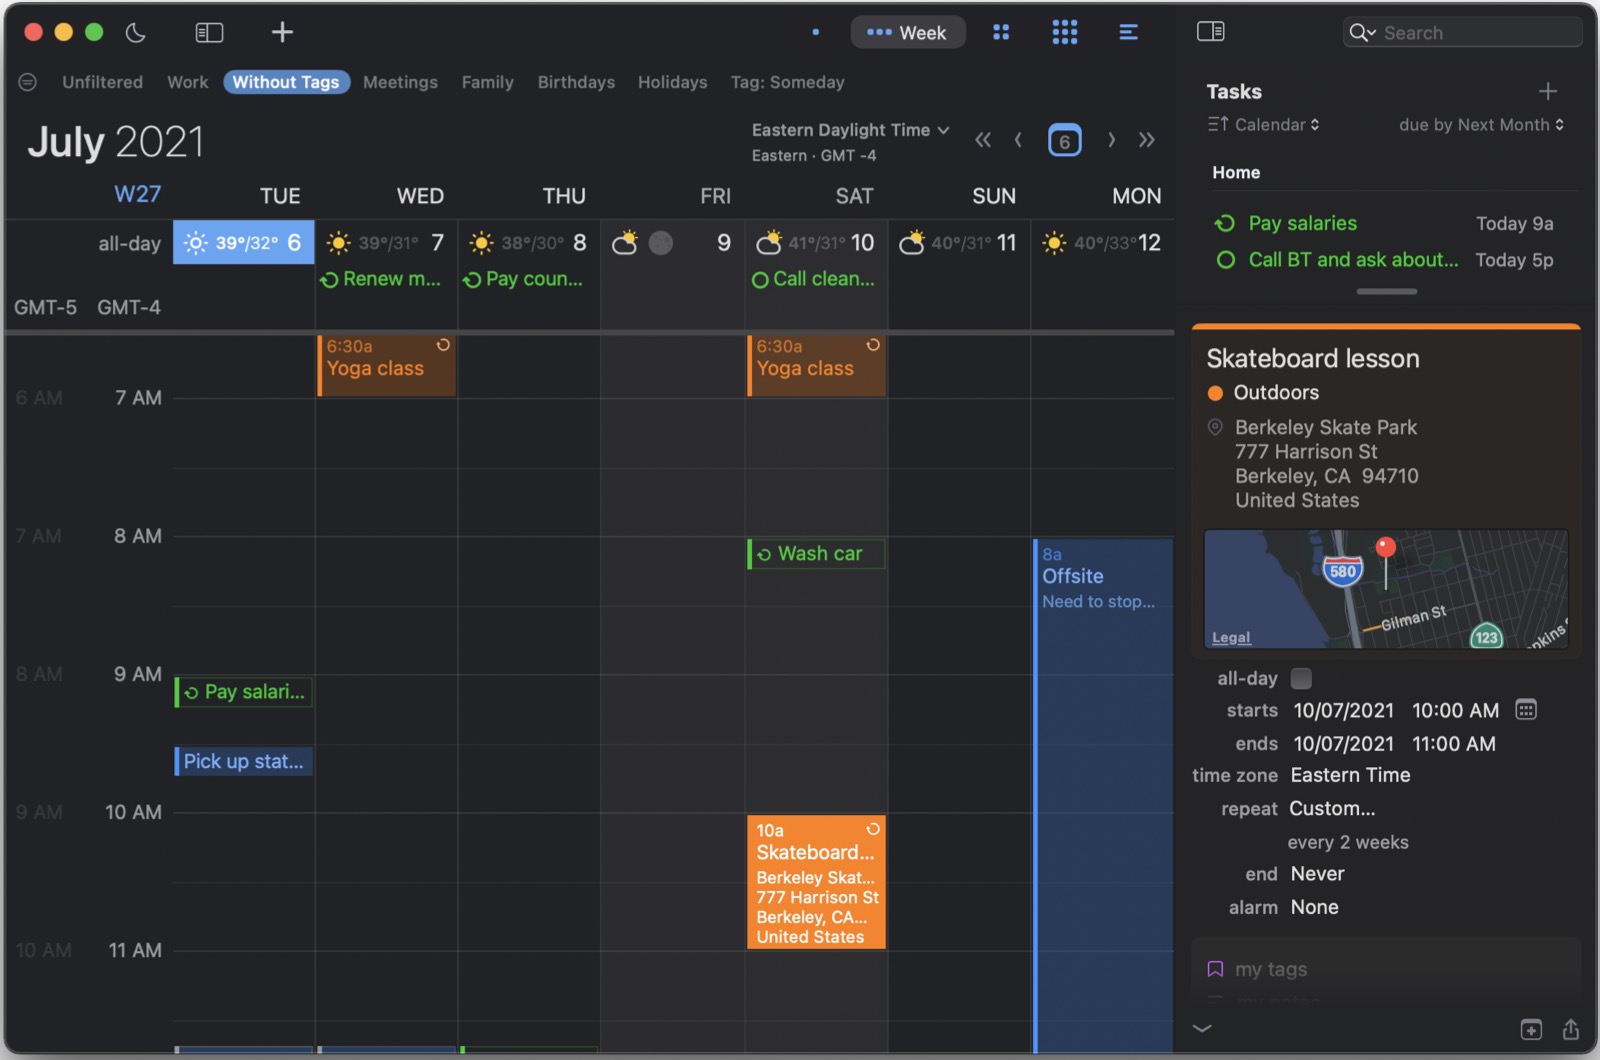
Task: Toggle the left sidebar panel icon
Action: tap(209, 32)
